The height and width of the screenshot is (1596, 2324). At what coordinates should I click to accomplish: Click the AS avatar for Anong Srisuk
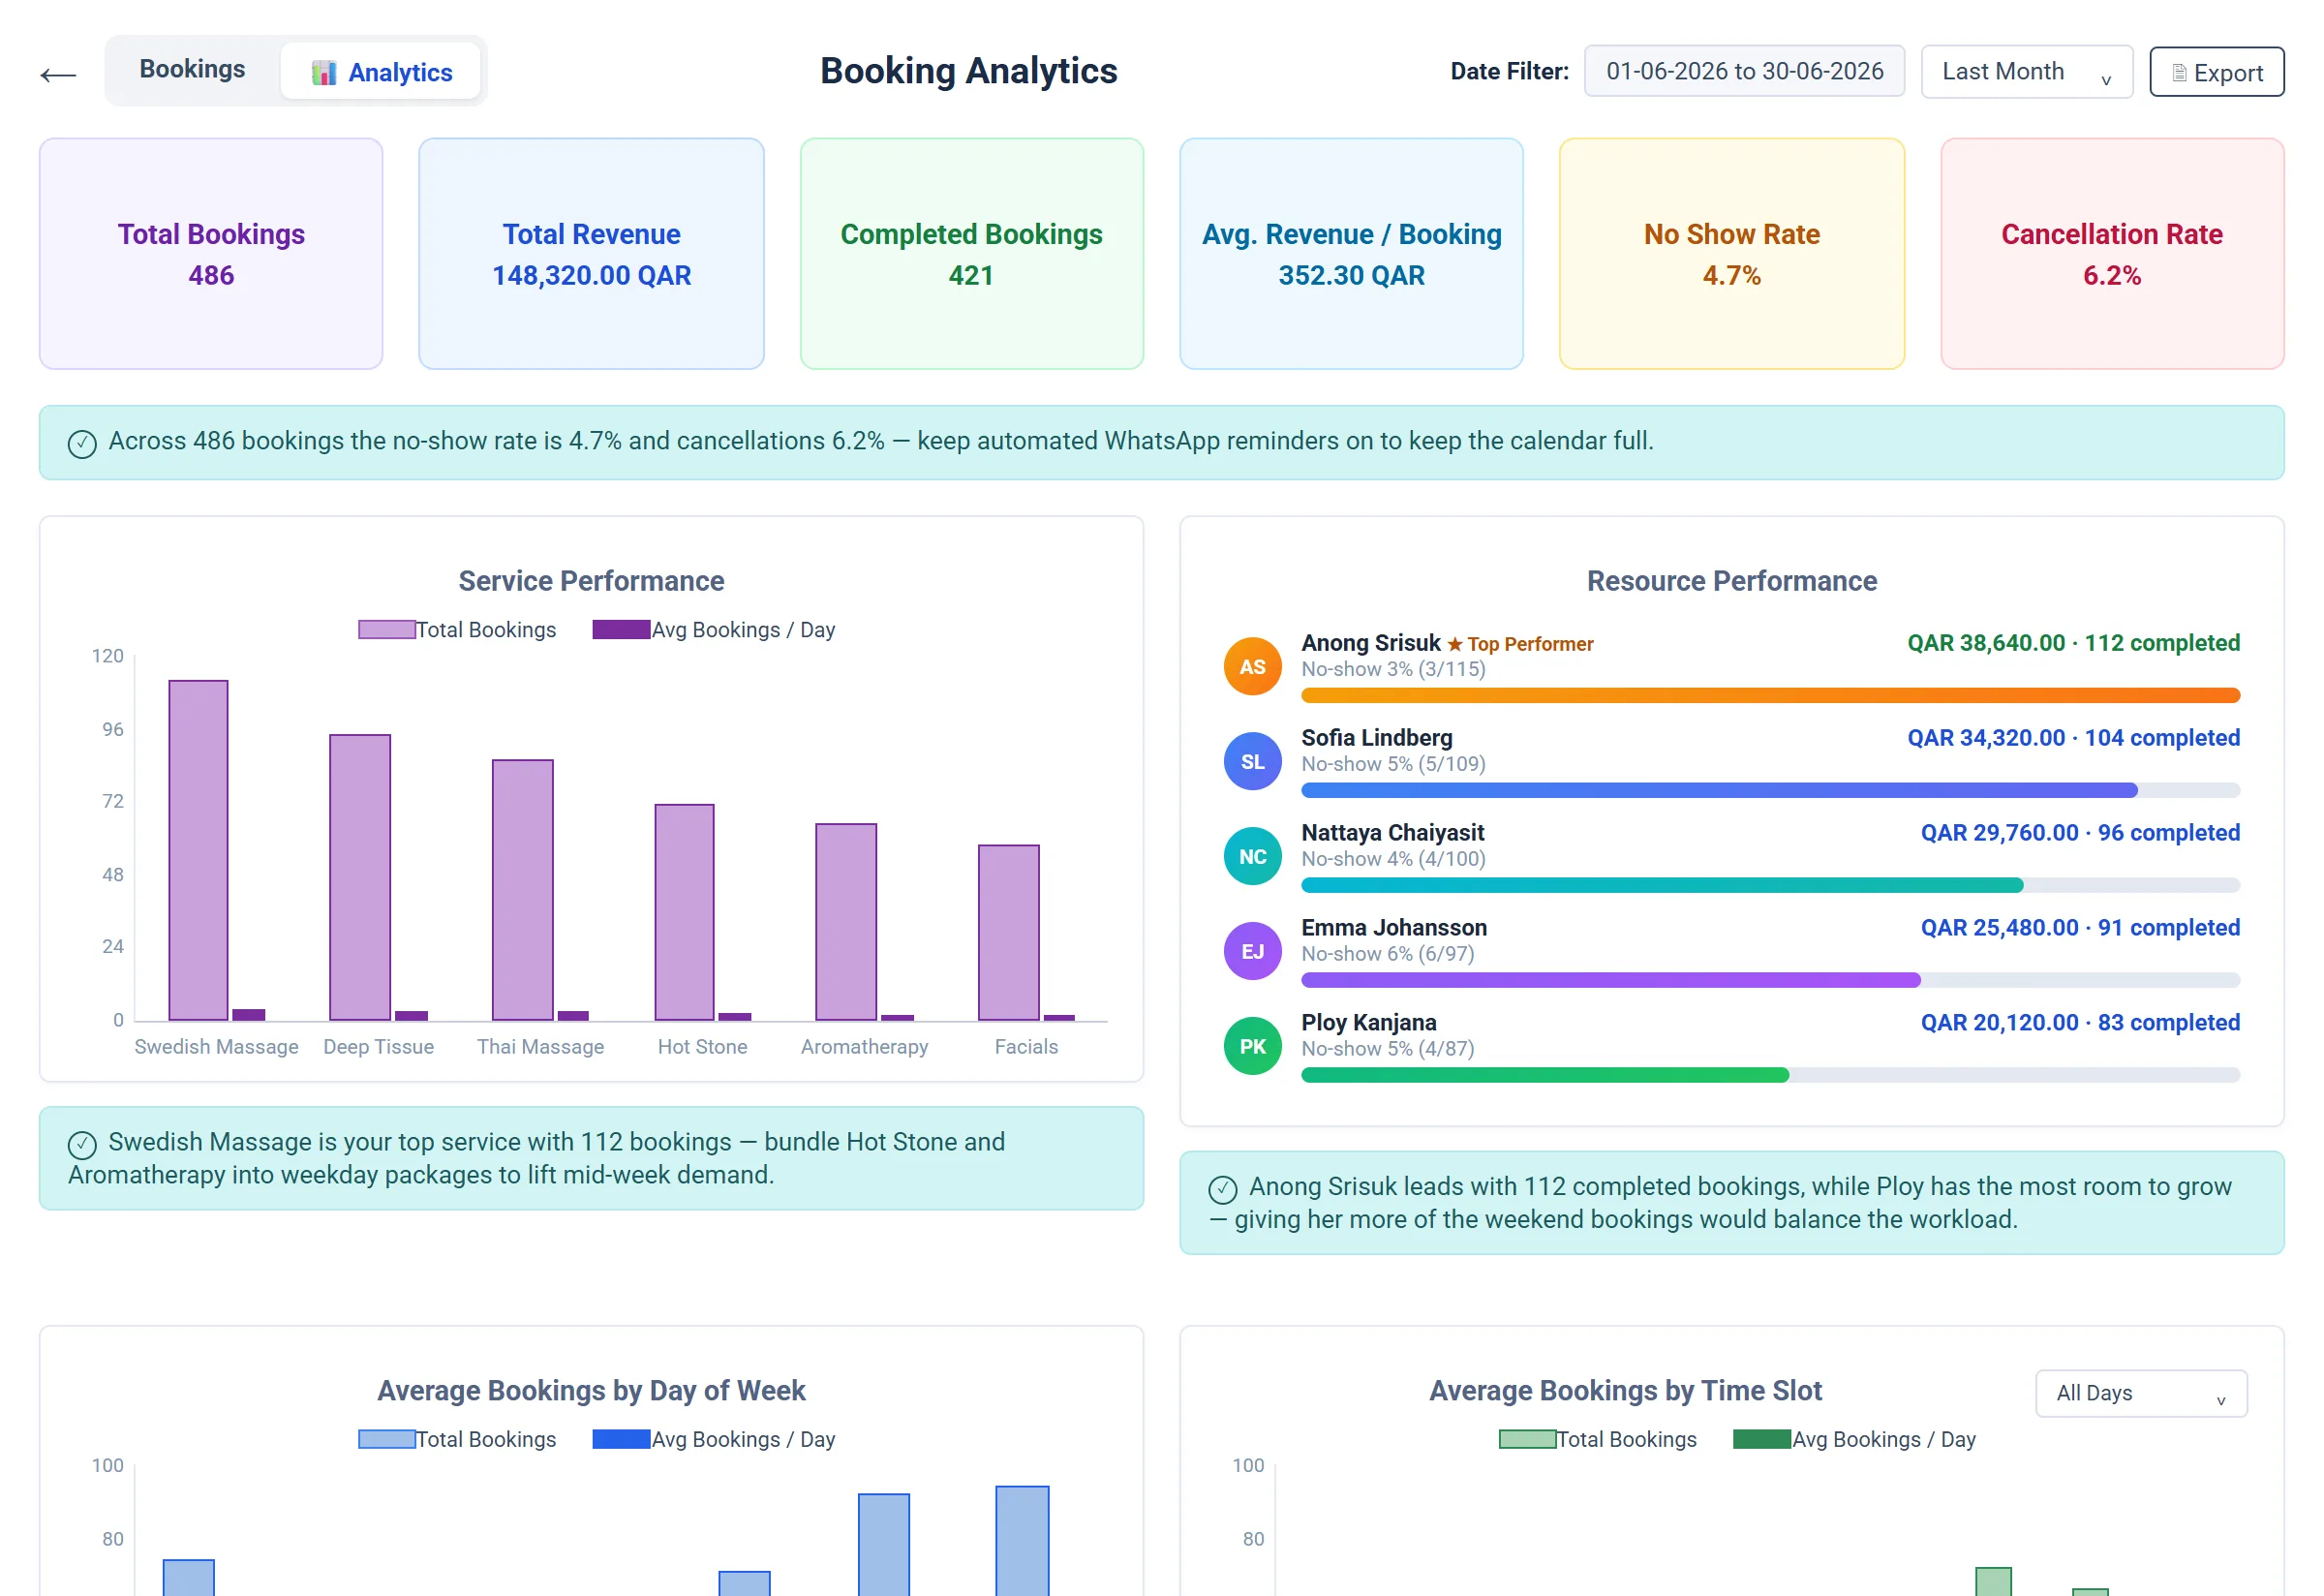[1252, 667]
